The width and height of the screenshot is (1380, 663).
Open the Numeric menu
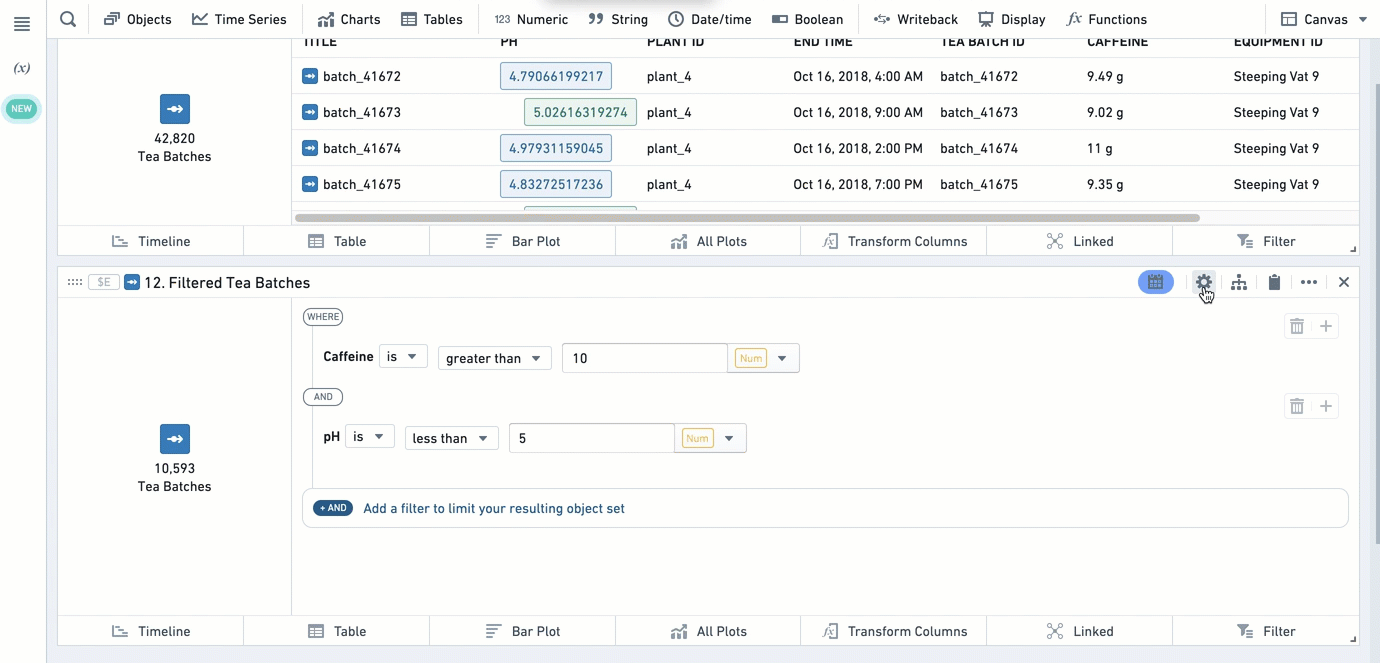point(531,19)
